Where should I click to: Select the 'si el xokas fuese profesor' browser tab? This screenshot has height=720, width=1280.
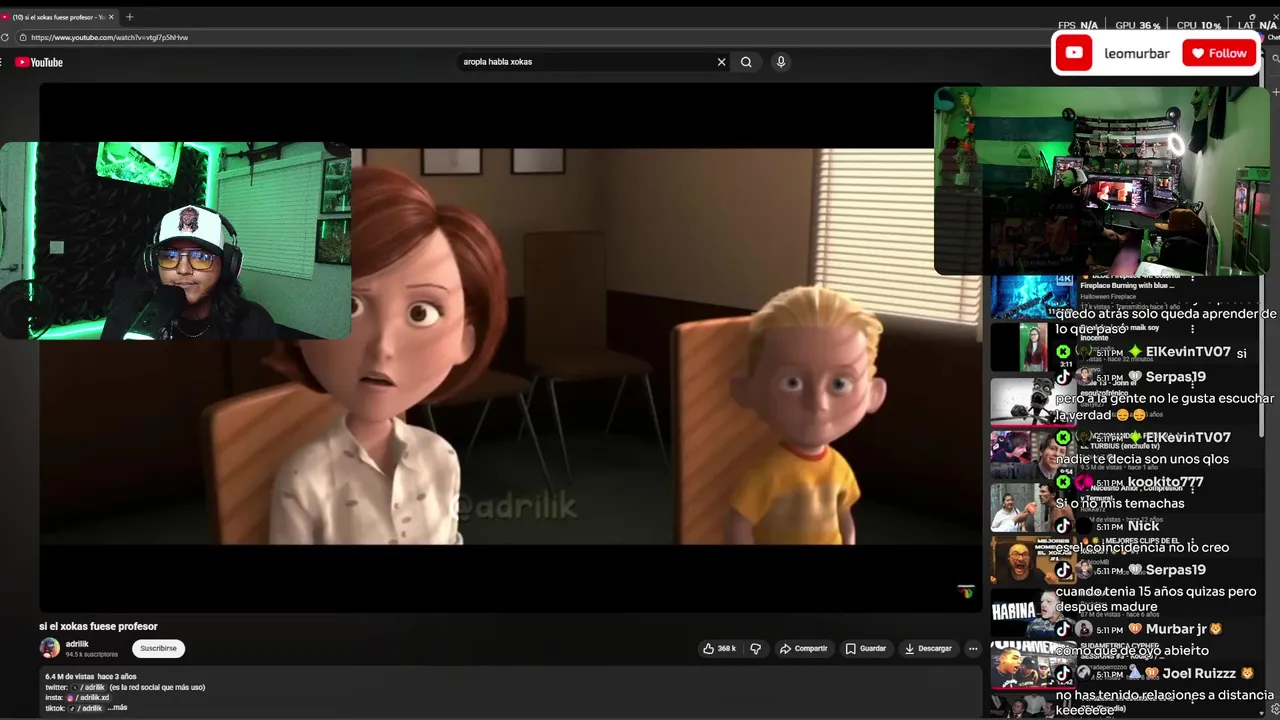[58, 17]
